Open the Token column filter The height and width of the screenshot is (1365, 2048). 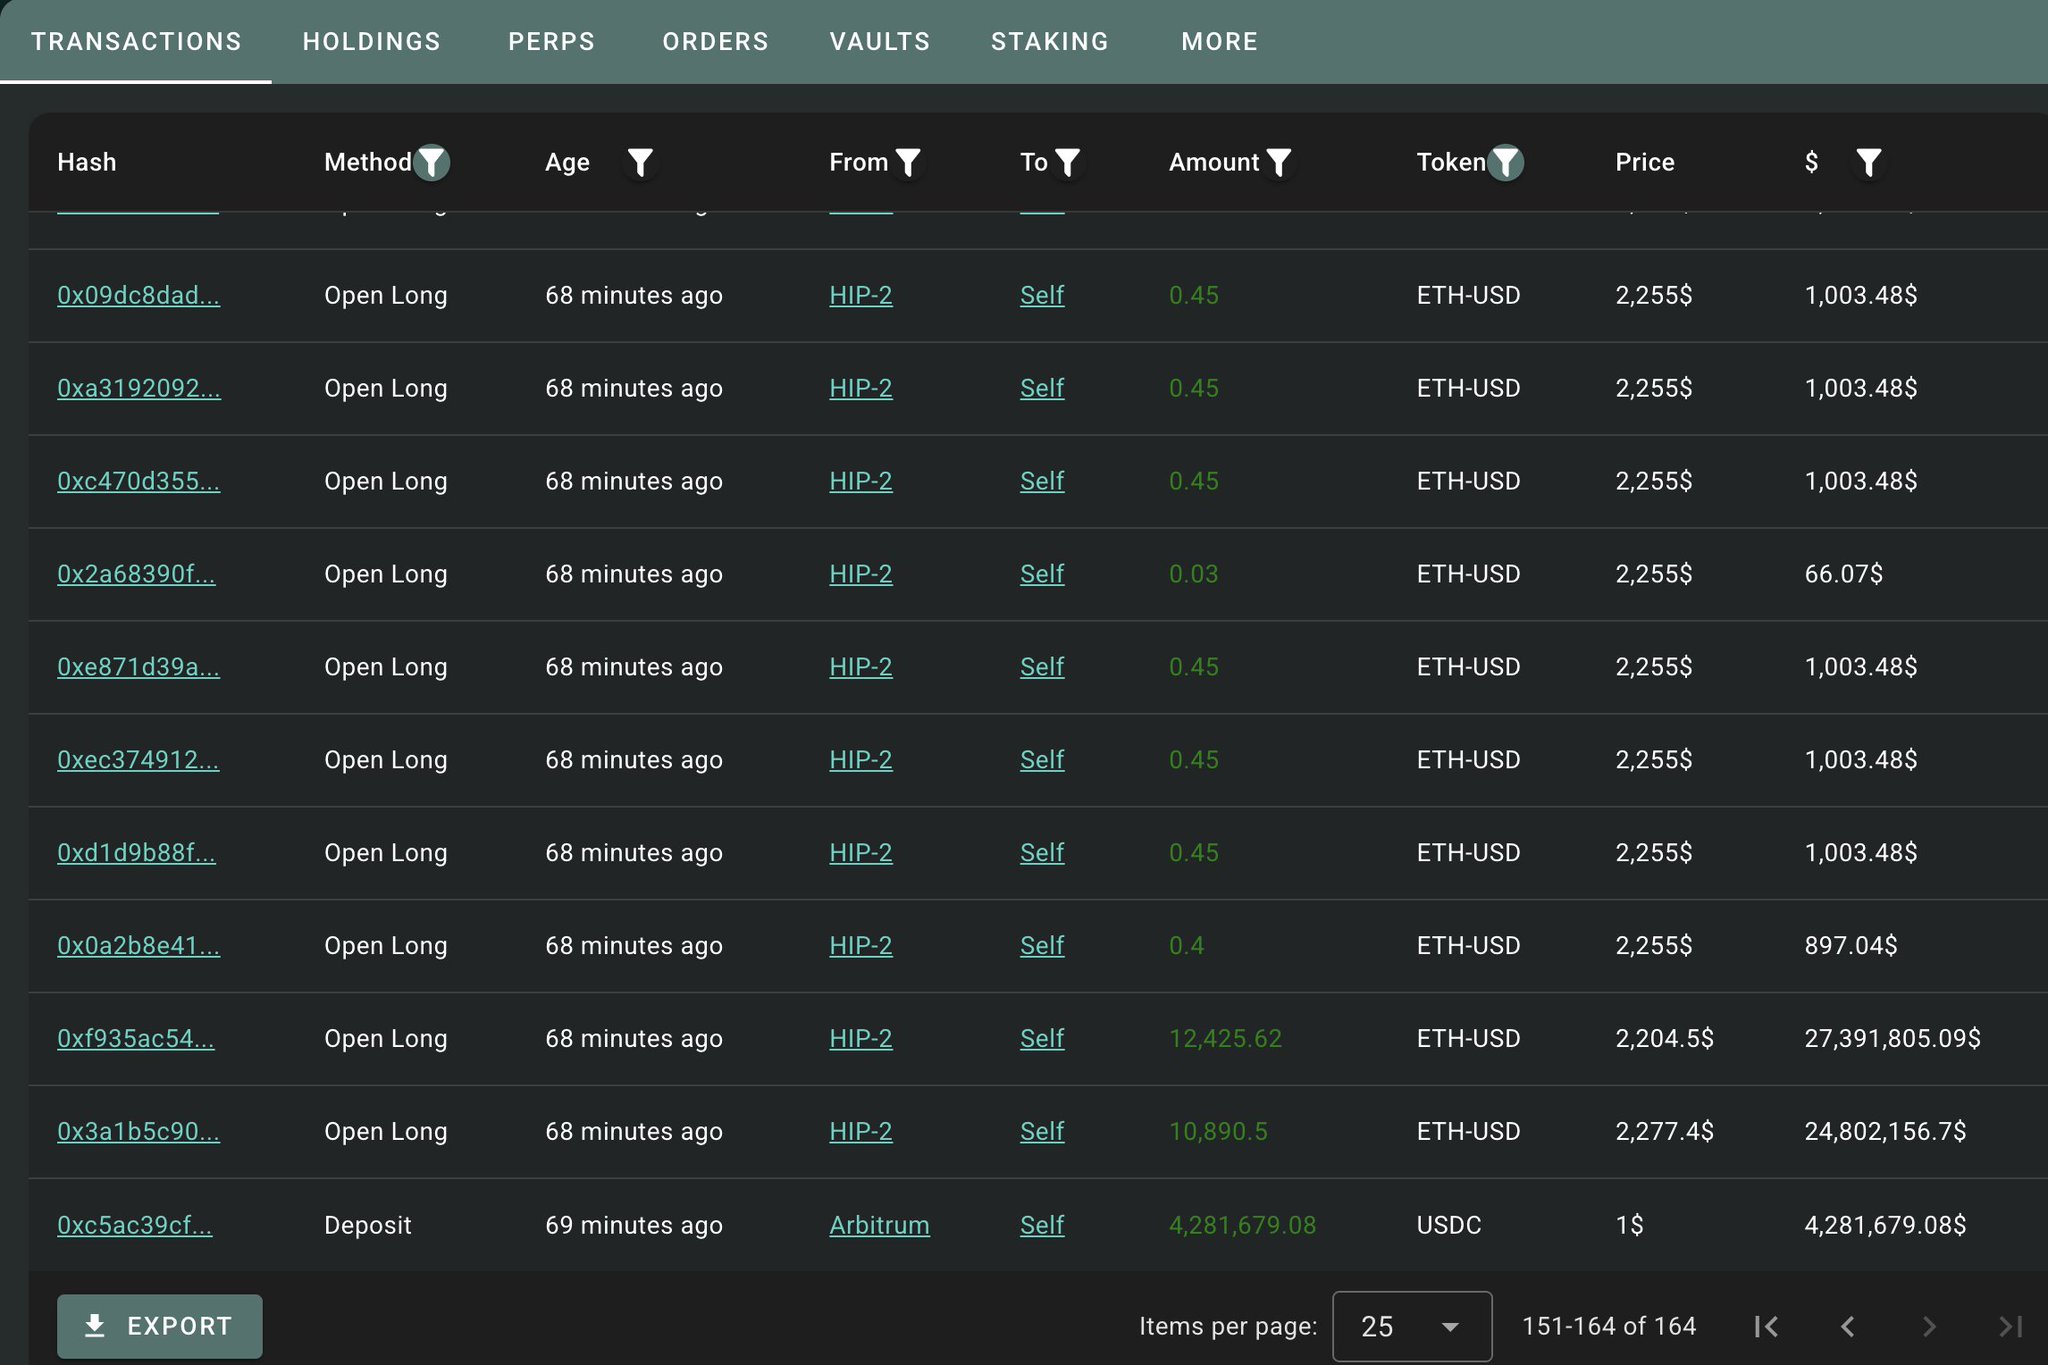pyautogui.click(x=1505, y=162)
